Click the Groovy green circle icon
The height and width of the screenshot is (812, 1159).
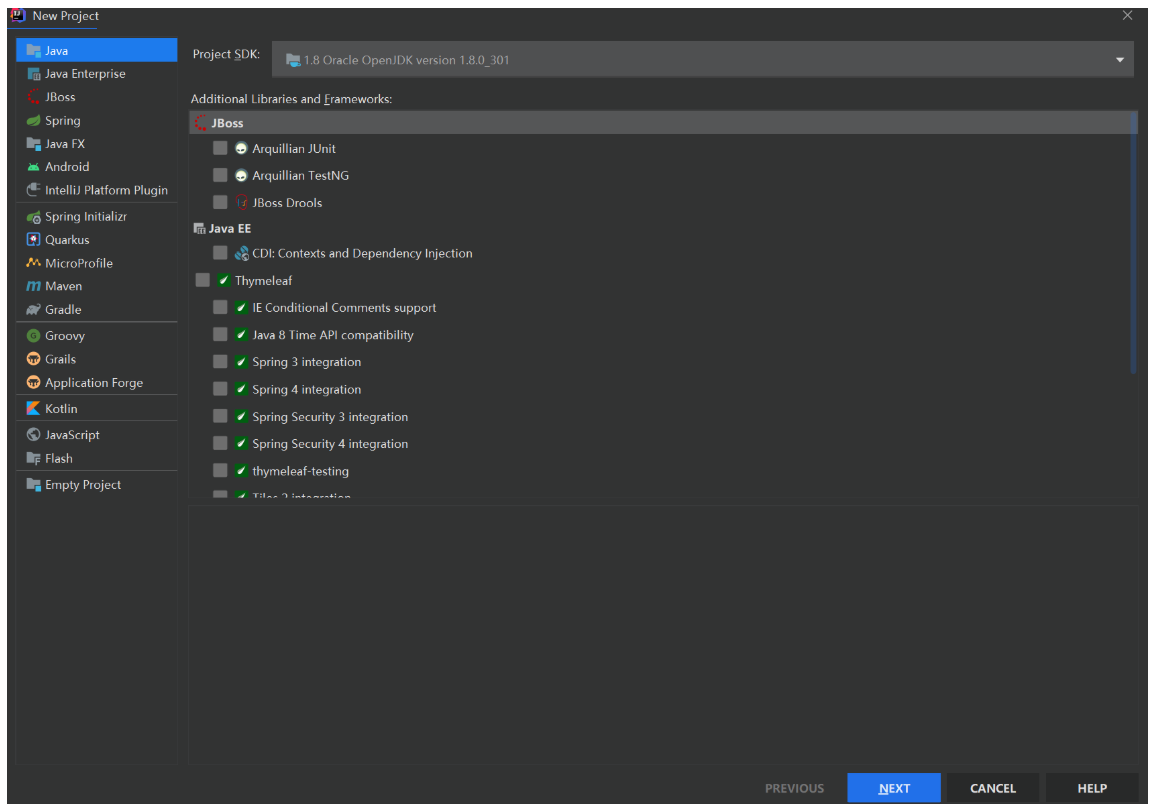tap(33, 335)
